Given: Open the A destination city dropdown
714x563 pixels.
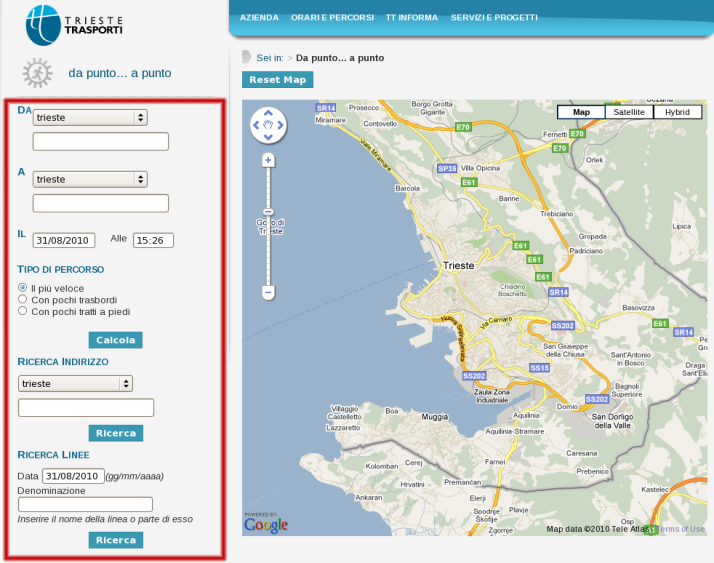Looking at the screenshot, I should click(x=90, y=179).
